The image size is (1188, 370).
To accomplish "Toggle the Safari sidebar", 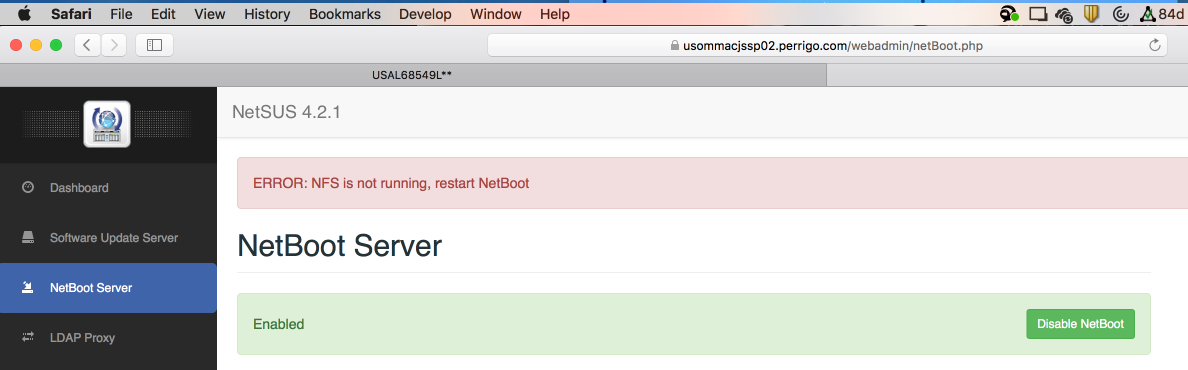I will 155,45.
